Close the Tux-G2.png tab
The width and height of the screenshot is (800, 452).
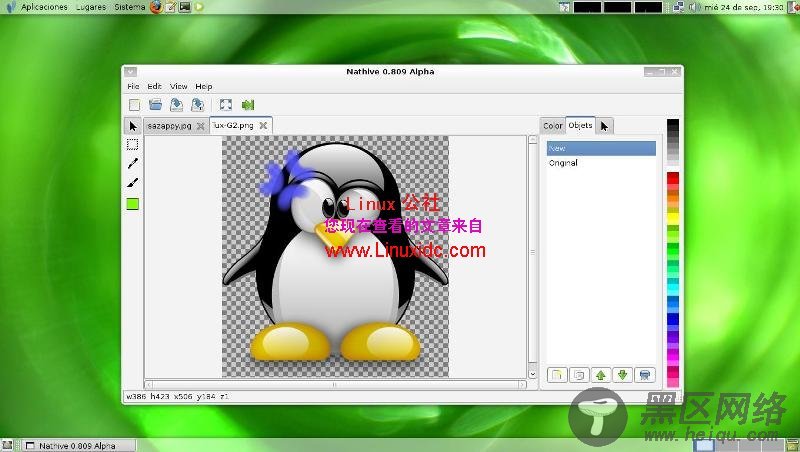tap(263, 125)
